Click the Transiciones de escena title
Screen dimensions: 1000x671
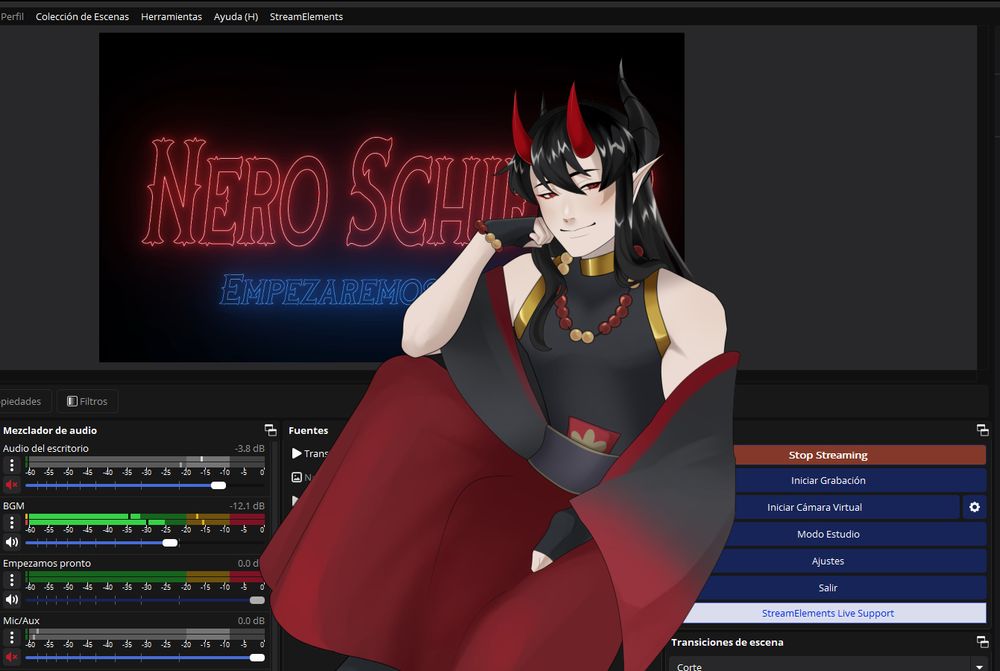[727, 642]
